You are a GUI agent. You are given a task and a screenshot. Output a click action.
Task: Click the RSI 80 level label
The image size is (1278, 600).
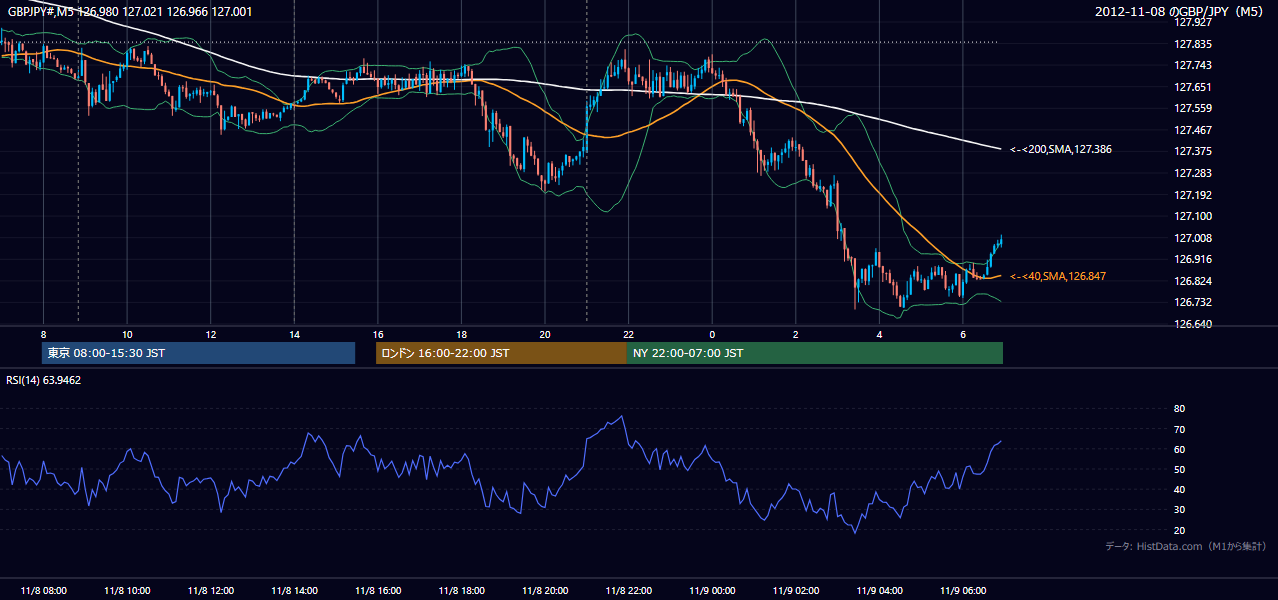[x=1179, y=409]
